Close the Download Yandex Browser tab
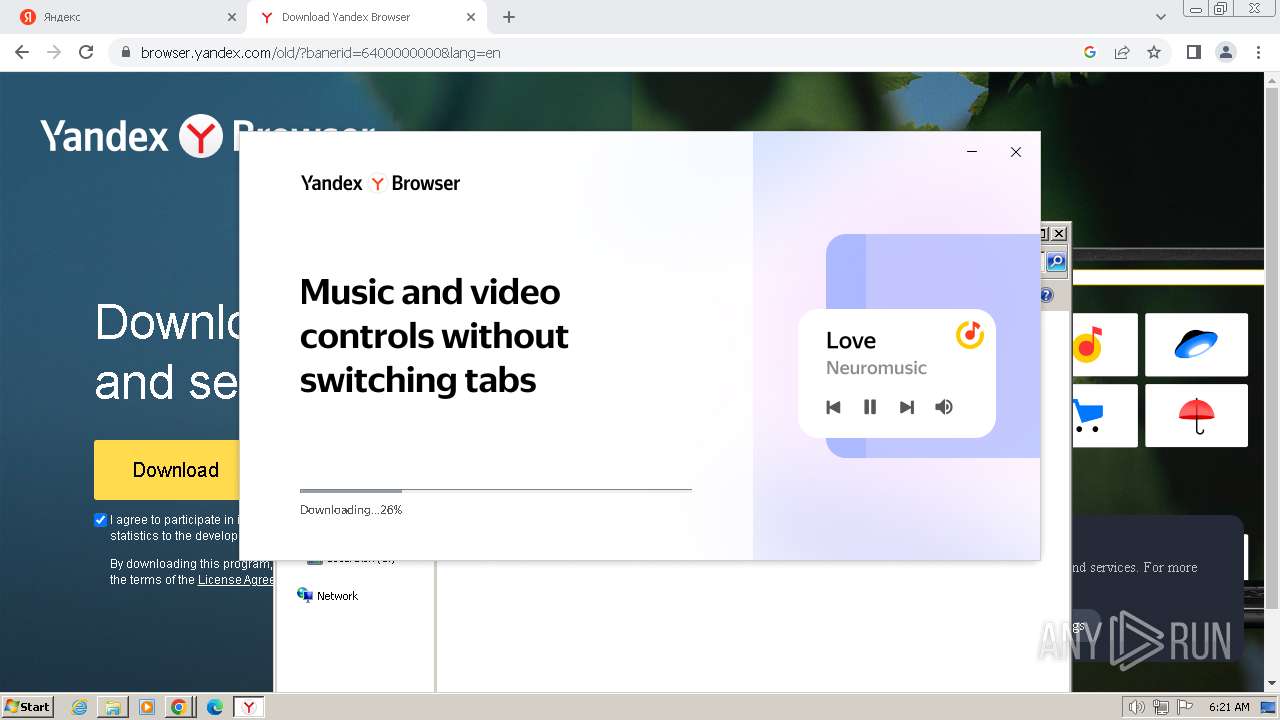Image resolution: width=1280 pixels, height=720 pixels. [471, 17]
